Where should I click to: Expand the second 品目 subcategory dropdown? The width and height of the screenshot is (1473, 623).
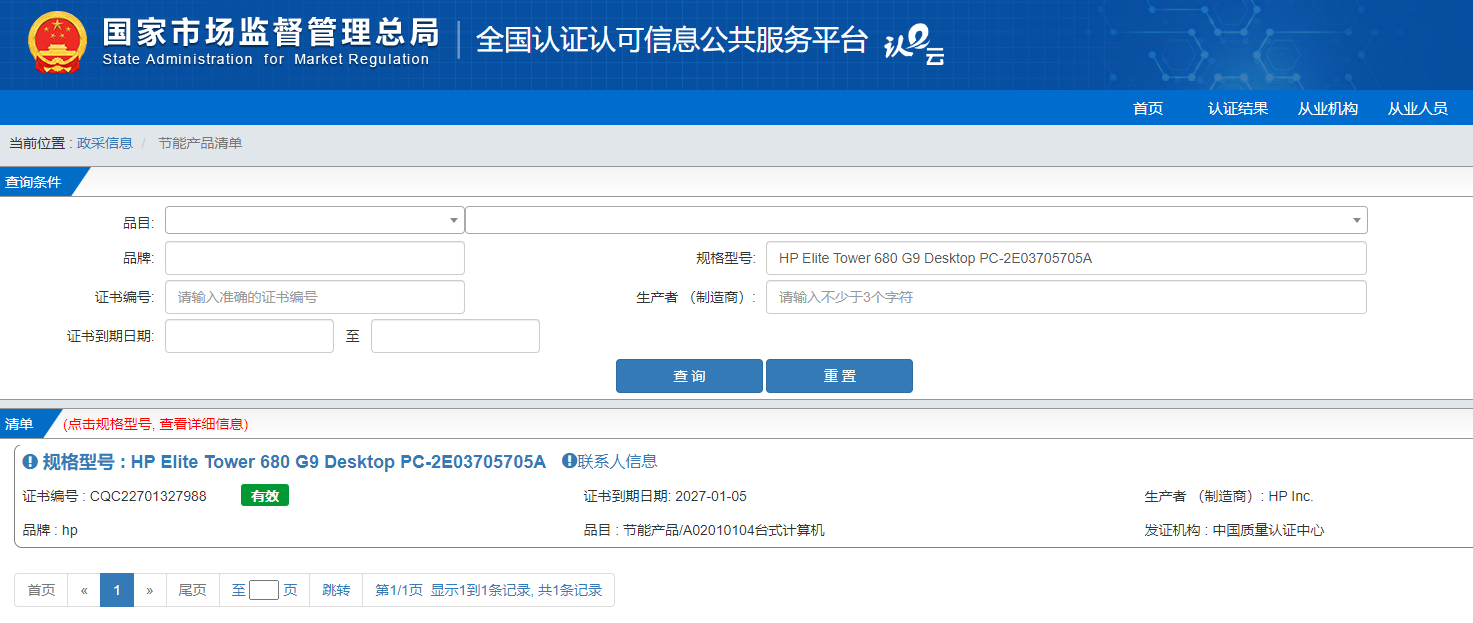916,220
